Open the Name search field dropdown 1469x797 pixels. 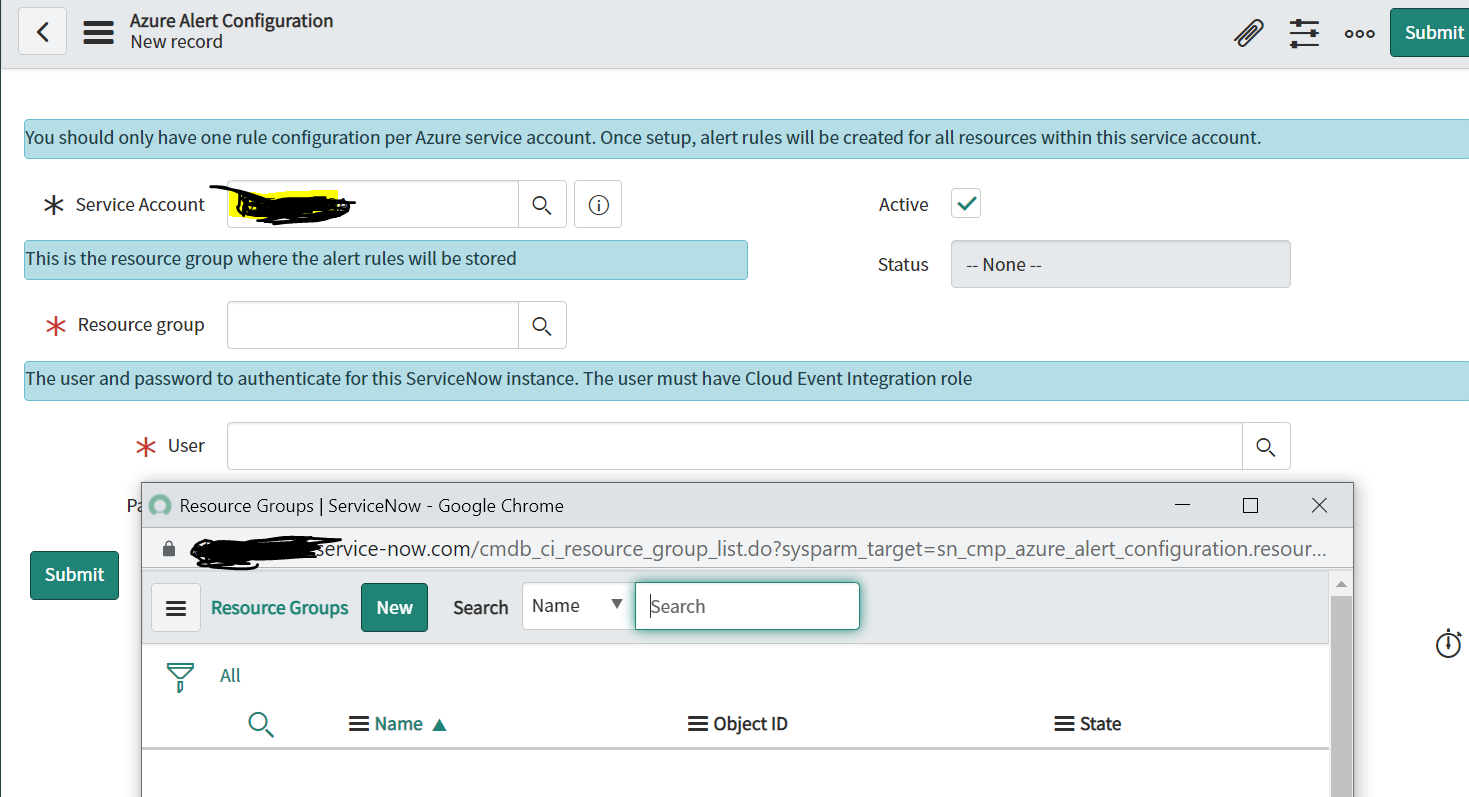[x=577, y=606]
